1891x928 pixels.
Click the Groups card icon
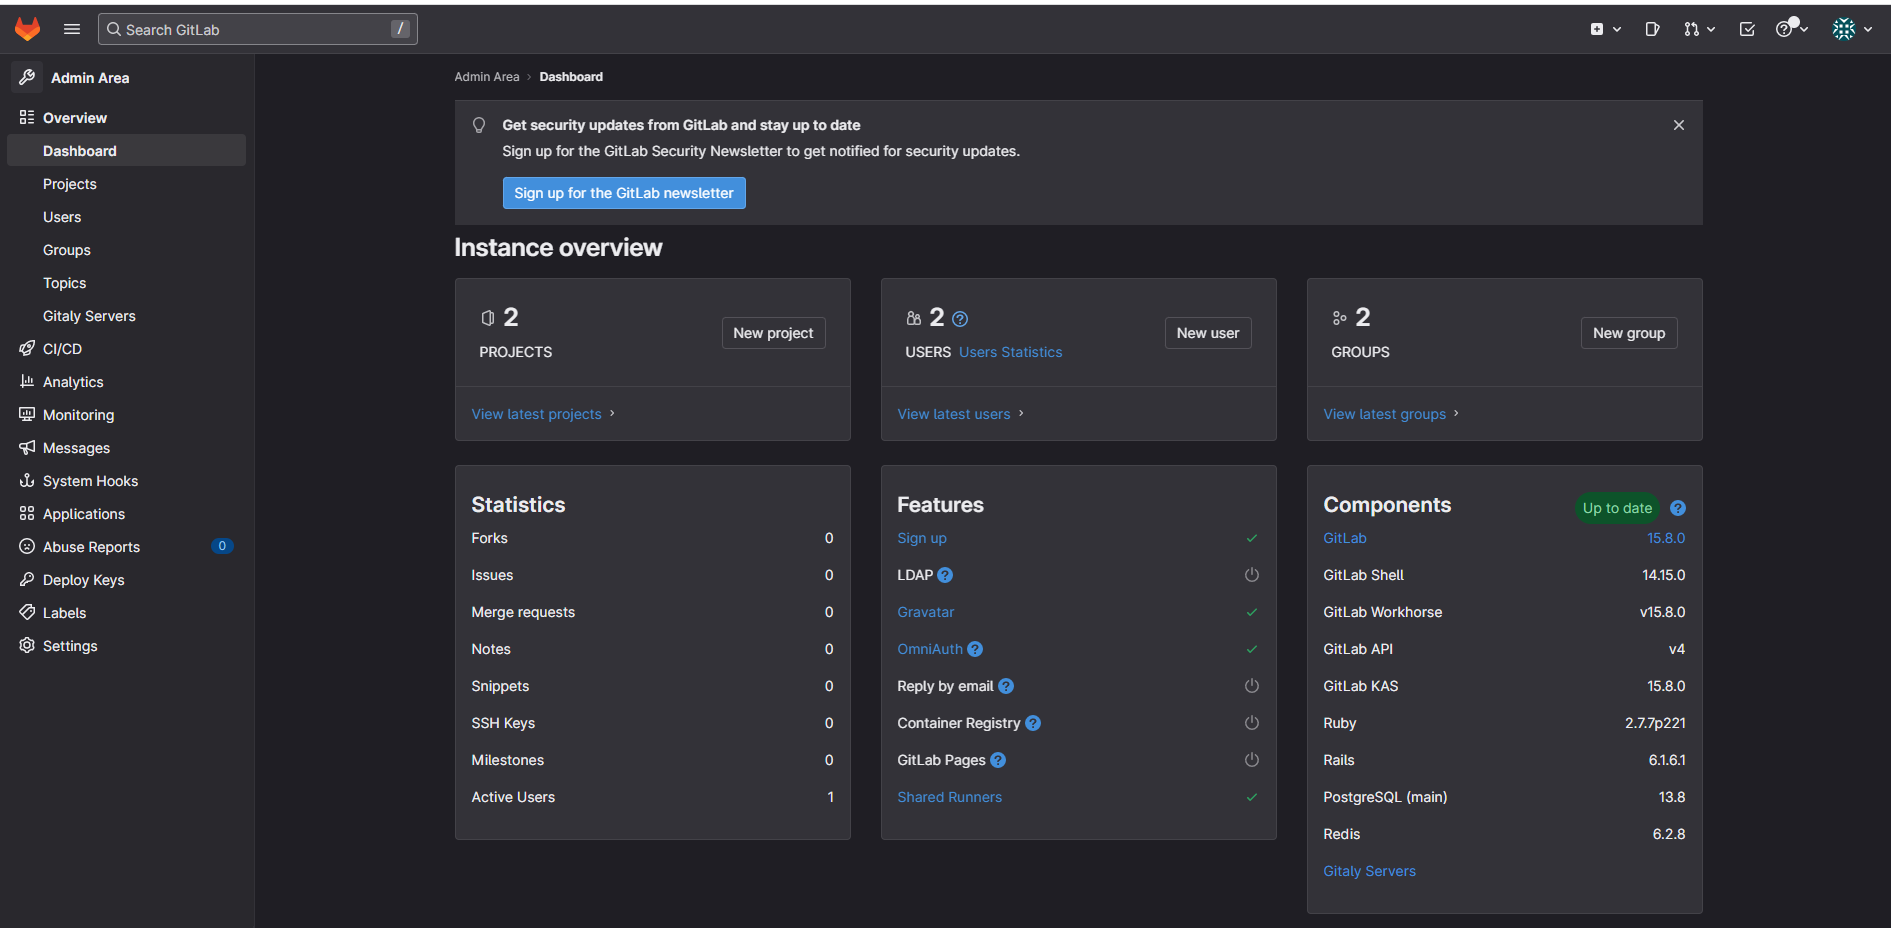point(1340,318)
